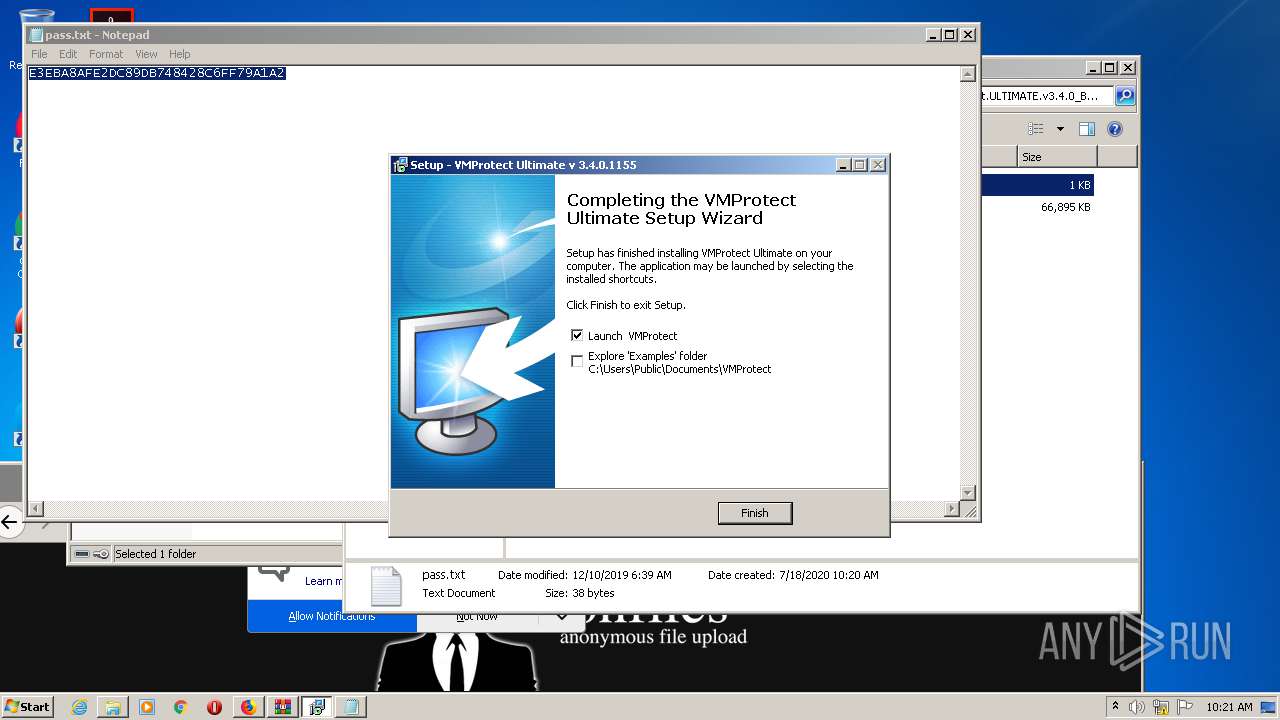
Task: Click the Explorer change view icon
Action: tap(1036, 129)
